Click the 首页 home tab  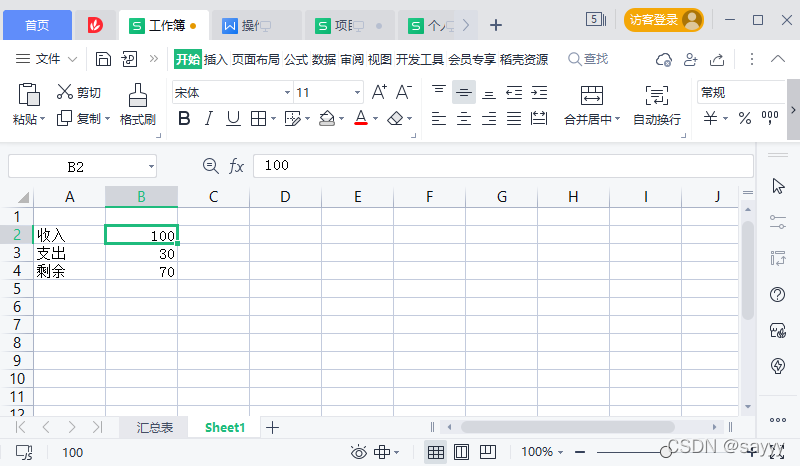click(37, 25)
